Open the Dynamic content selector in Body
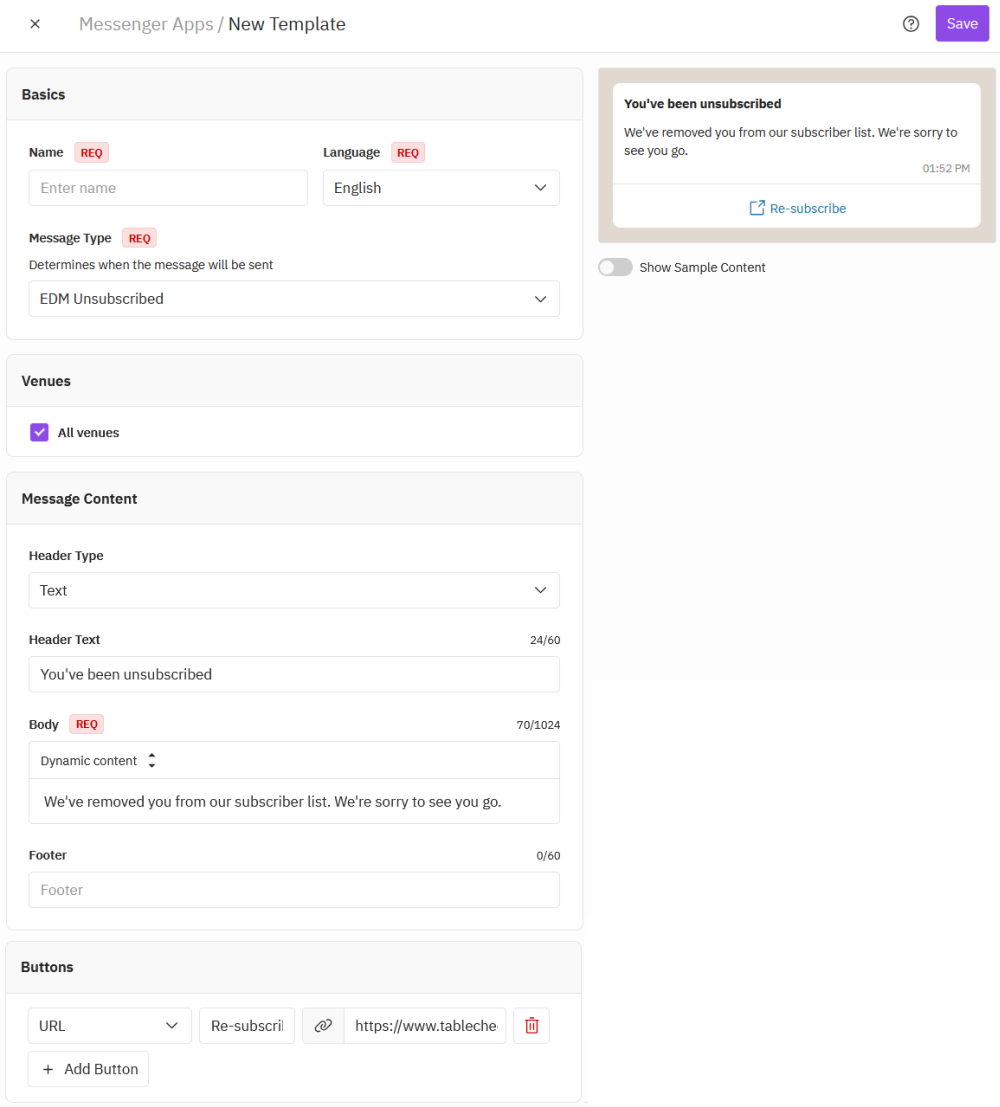The width and height of the screenshot is (1000, 1107). pyautogui.click(x=98, y=760)
